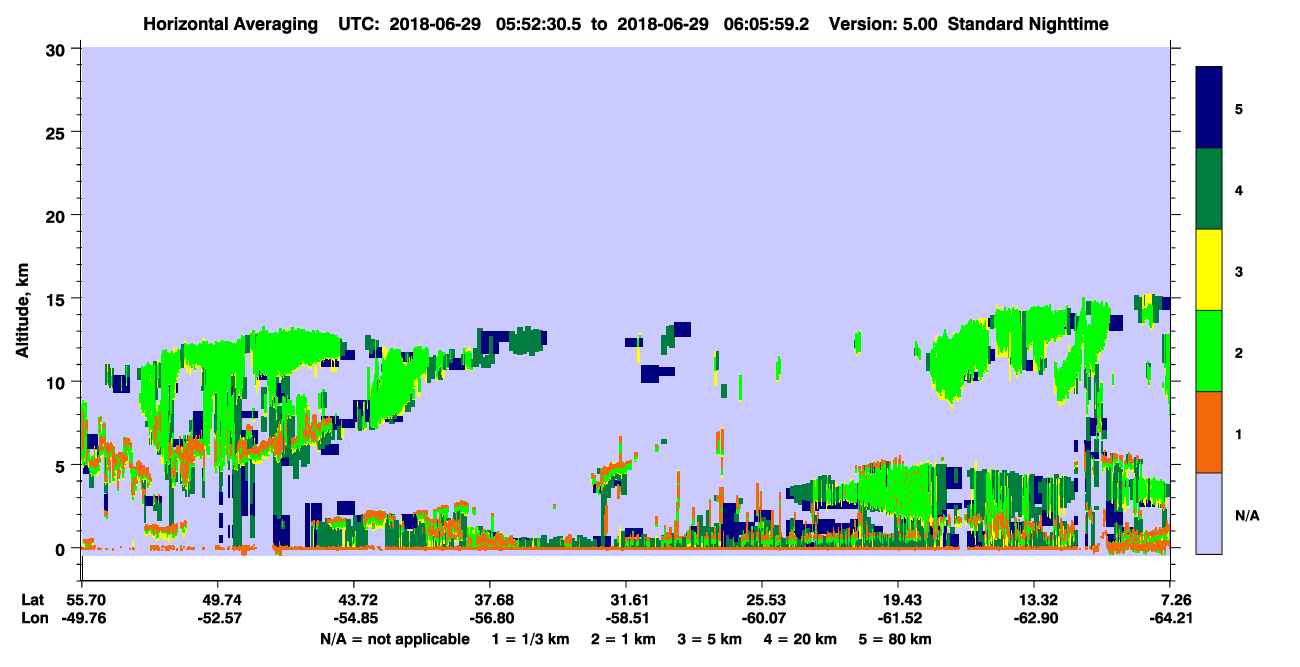1300x667 pixels.
Task: Click the legend entry '1 = 1/3 km'
Action: point(530,639)
